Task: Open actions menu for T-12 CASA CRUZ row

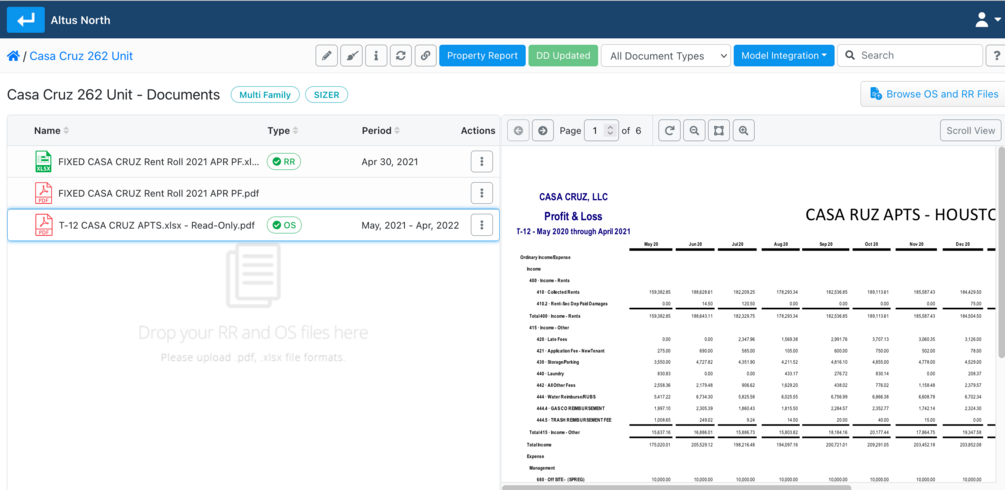Action: pyautogui.click(x=481, y=225)
